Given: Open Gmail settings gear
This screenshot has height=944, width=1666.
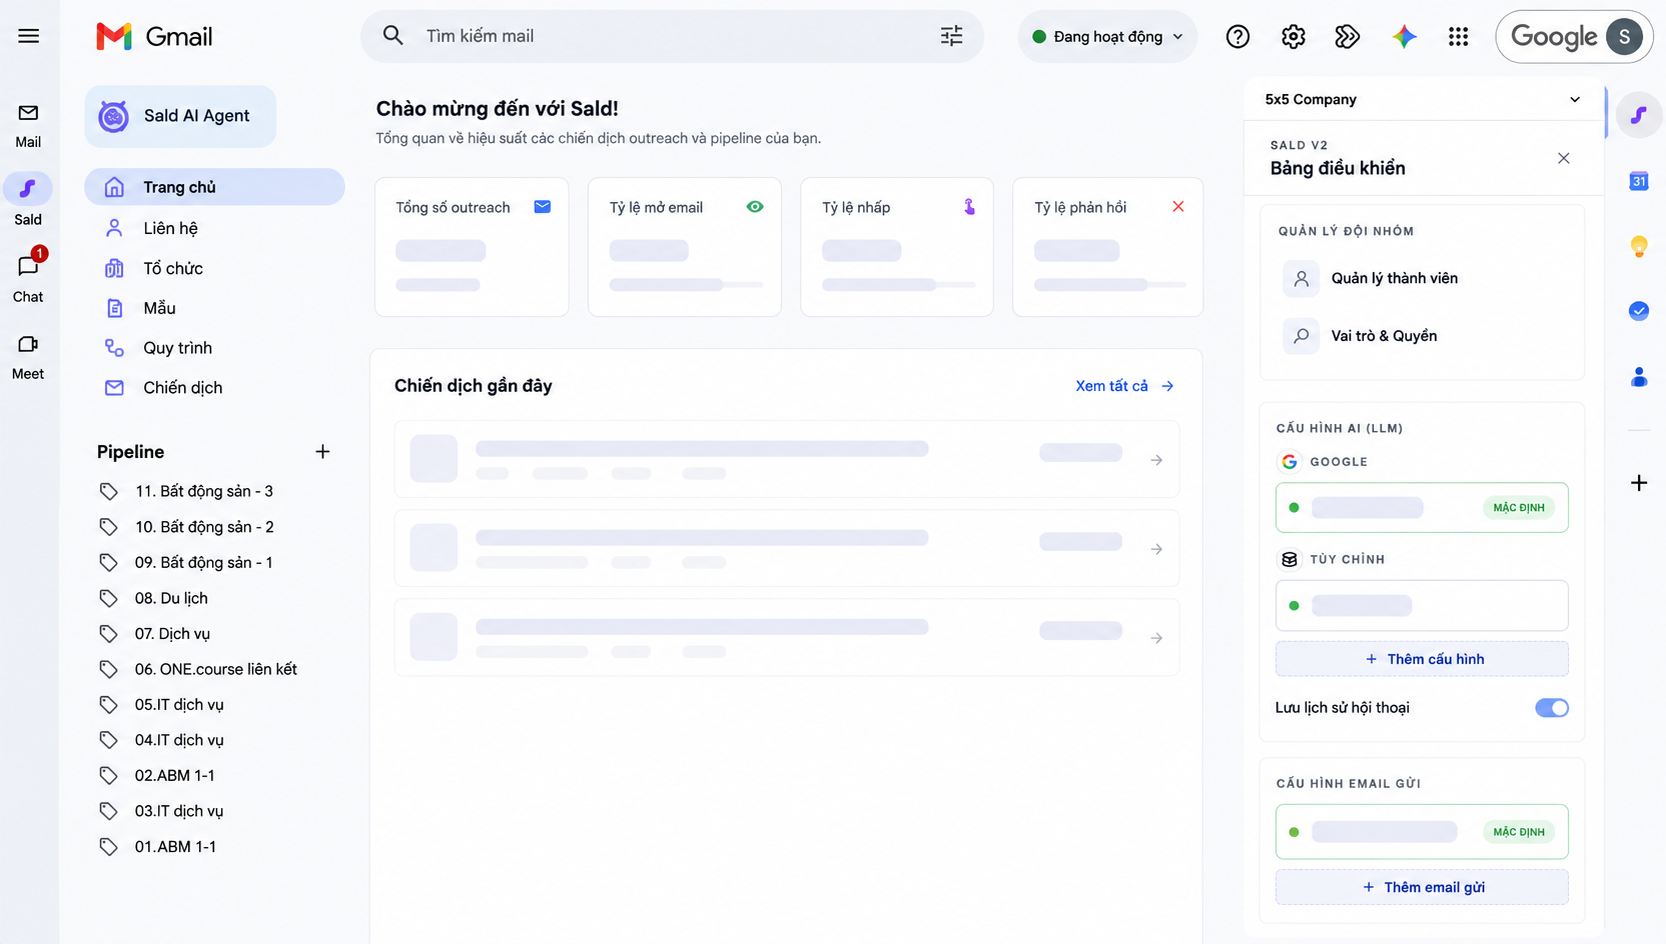Looking at the screenshot, I should pyautogui.click(x=1293, y=37).
